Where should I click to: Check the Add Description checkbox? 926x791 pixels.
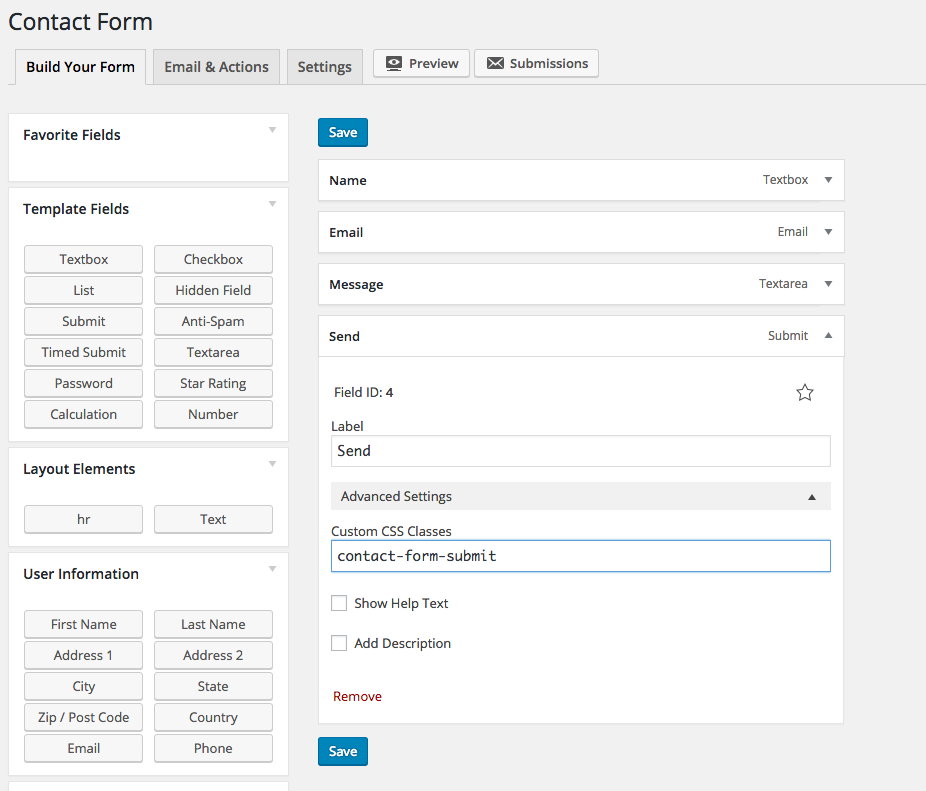tap(339, 643)
